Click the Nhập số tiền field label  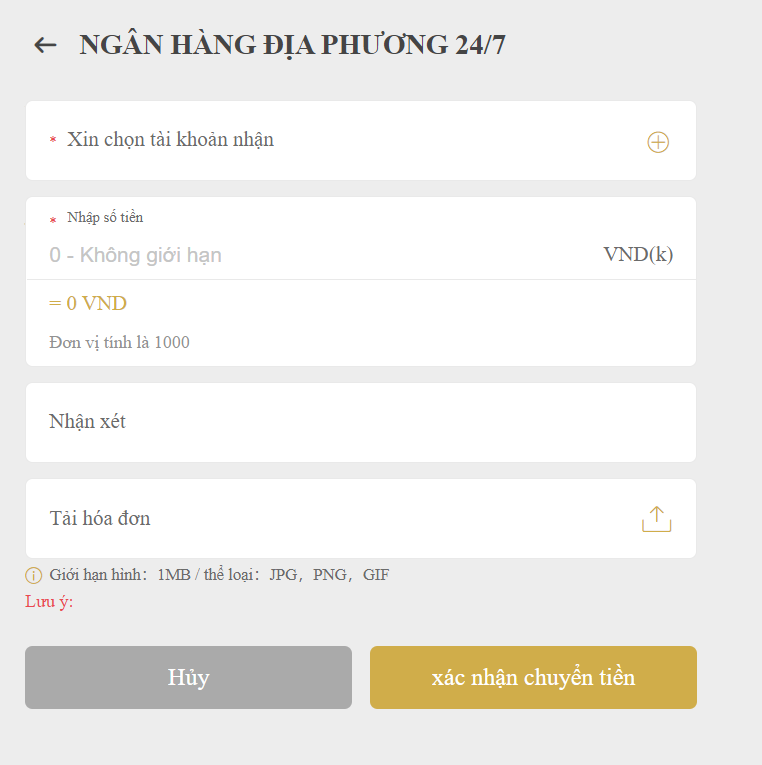(x=105, y=217)
